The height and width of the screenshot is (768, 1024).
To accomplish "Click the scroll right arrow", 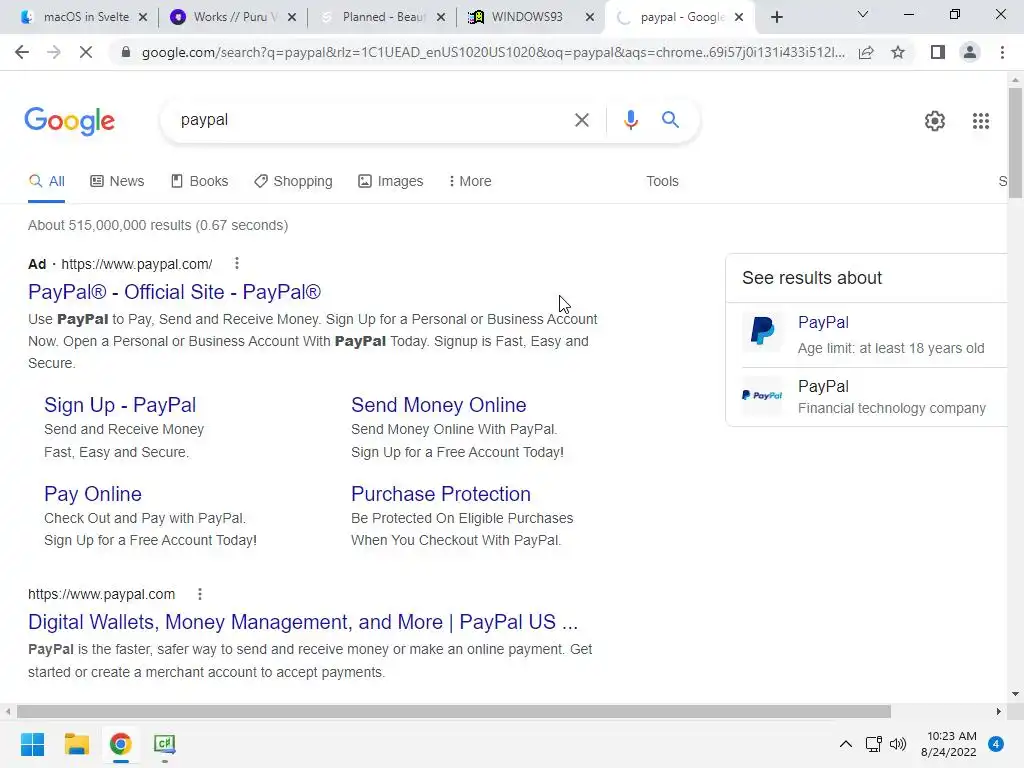I will click(x=999, y=711).
